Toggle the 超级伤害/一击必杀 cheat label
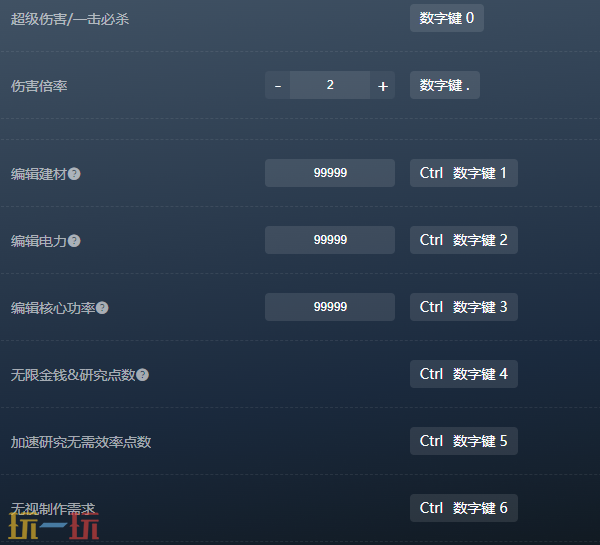This screenshot has height=545, width=600. click(70, 19)
